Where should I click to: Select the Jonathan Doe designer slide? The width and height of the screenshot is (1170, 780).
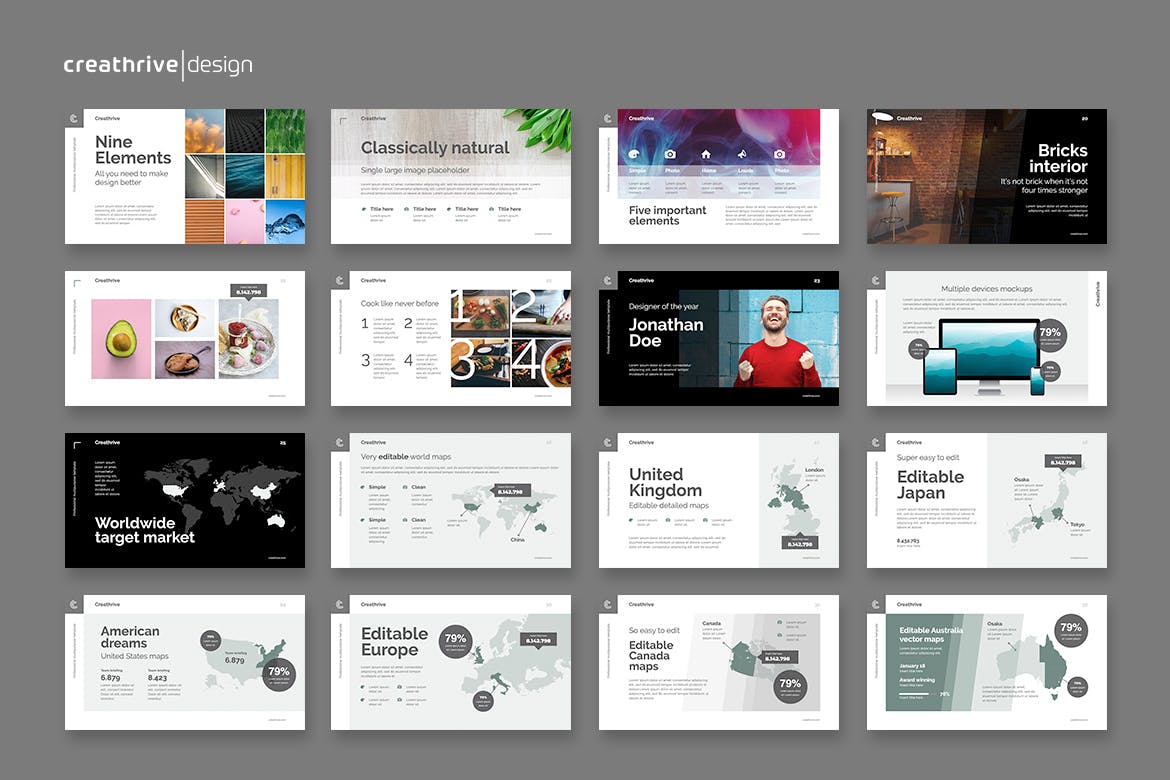[718, 338]
